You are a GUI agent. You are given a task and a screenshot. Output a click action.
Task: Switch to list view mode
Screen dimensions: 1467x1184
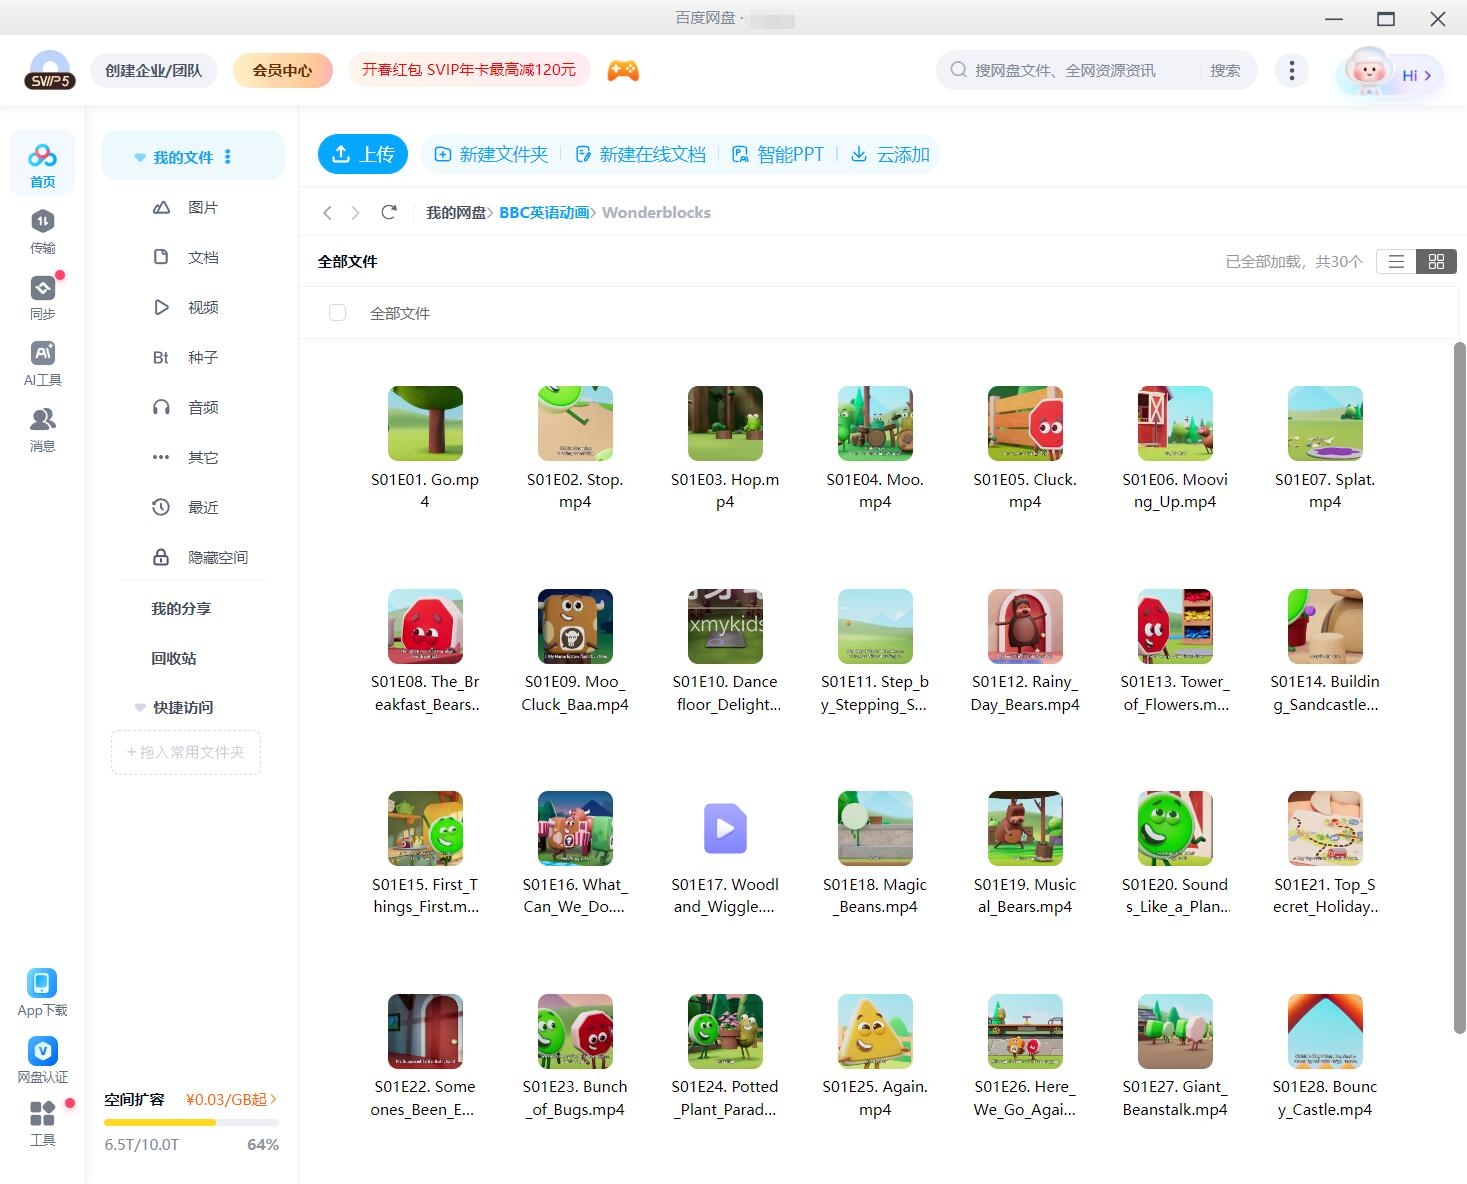tap(1395, 261)
